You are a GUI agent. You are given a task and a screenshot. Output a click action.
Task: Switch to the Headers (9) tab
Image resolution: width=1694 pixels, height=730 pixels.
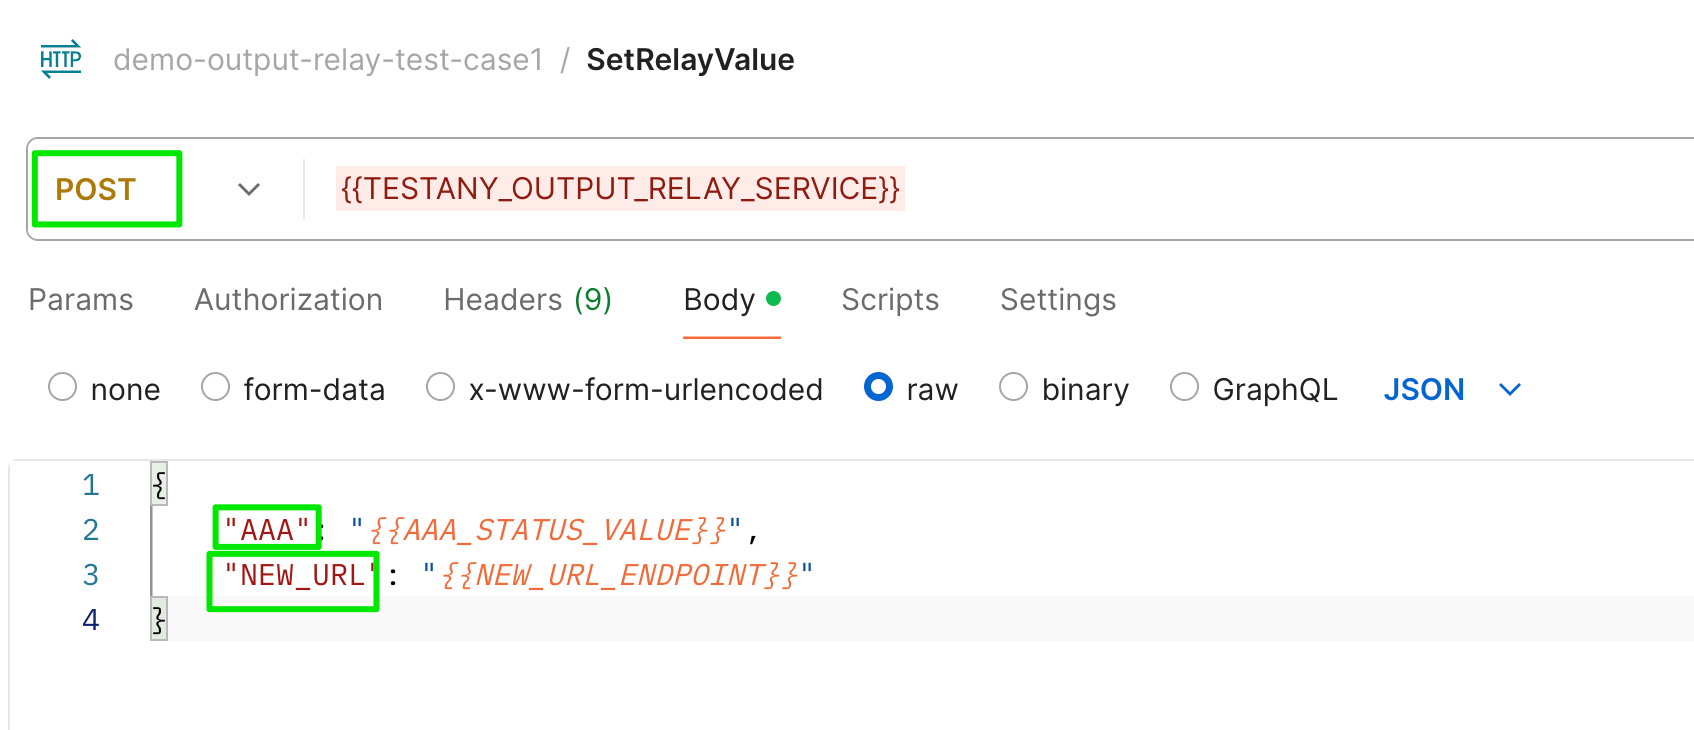528,300
